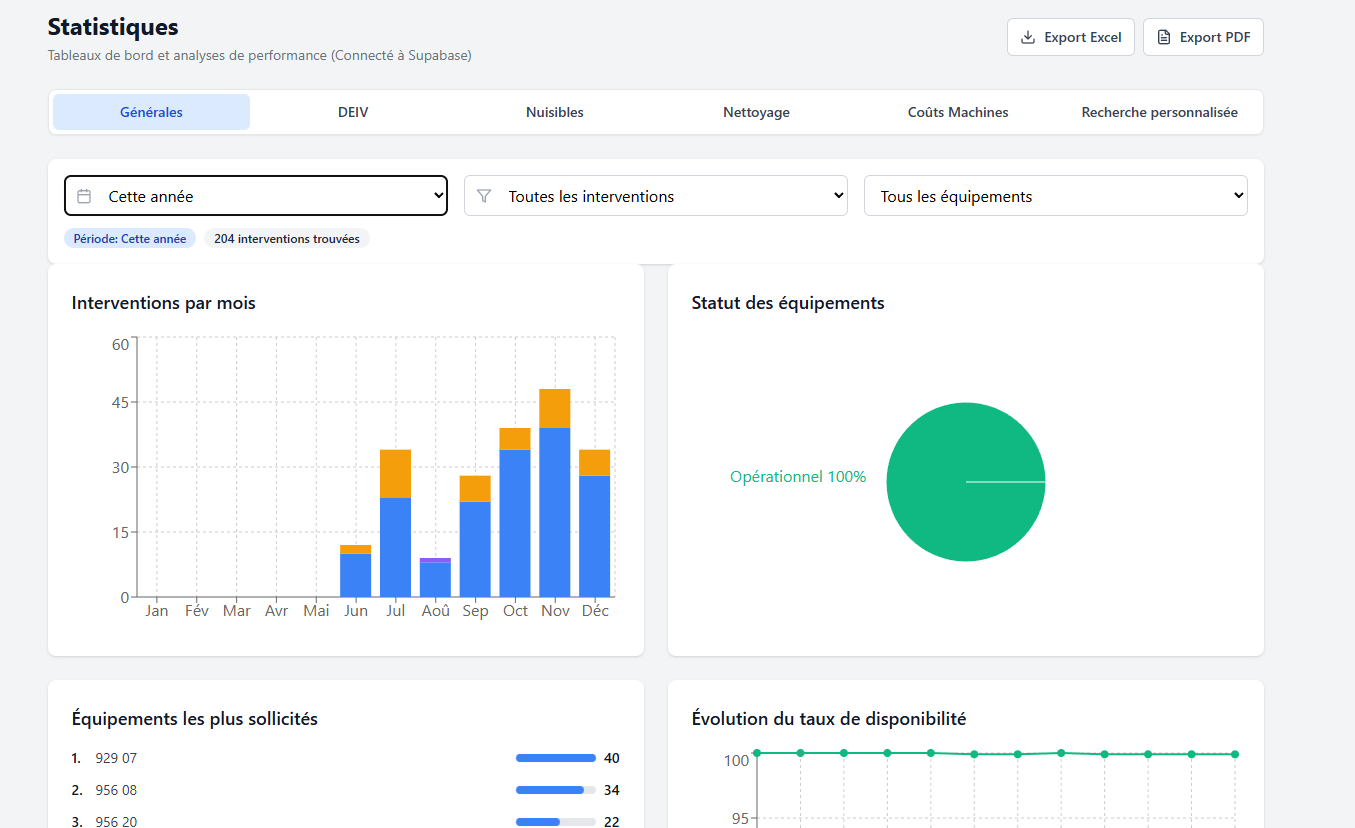Select the Nuisibles tab
The height and width of the screenshot is (828, 1355).
(x=555, y=112)
